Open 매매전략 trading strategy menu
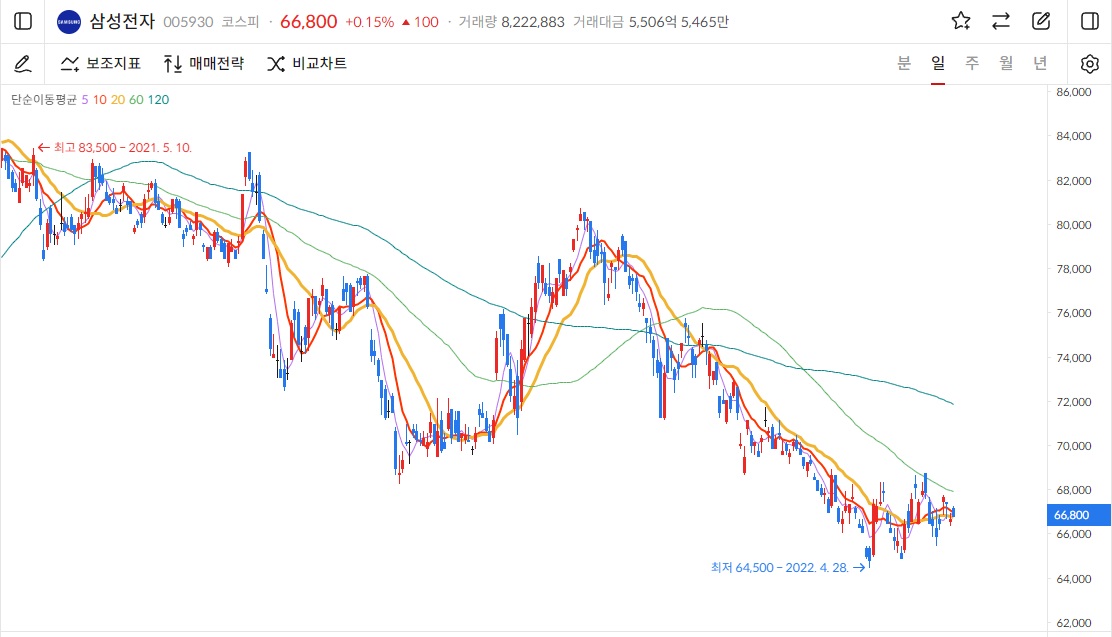This screenshot has width=1112, height=637. pyautogui.click(x=204, y=64)
